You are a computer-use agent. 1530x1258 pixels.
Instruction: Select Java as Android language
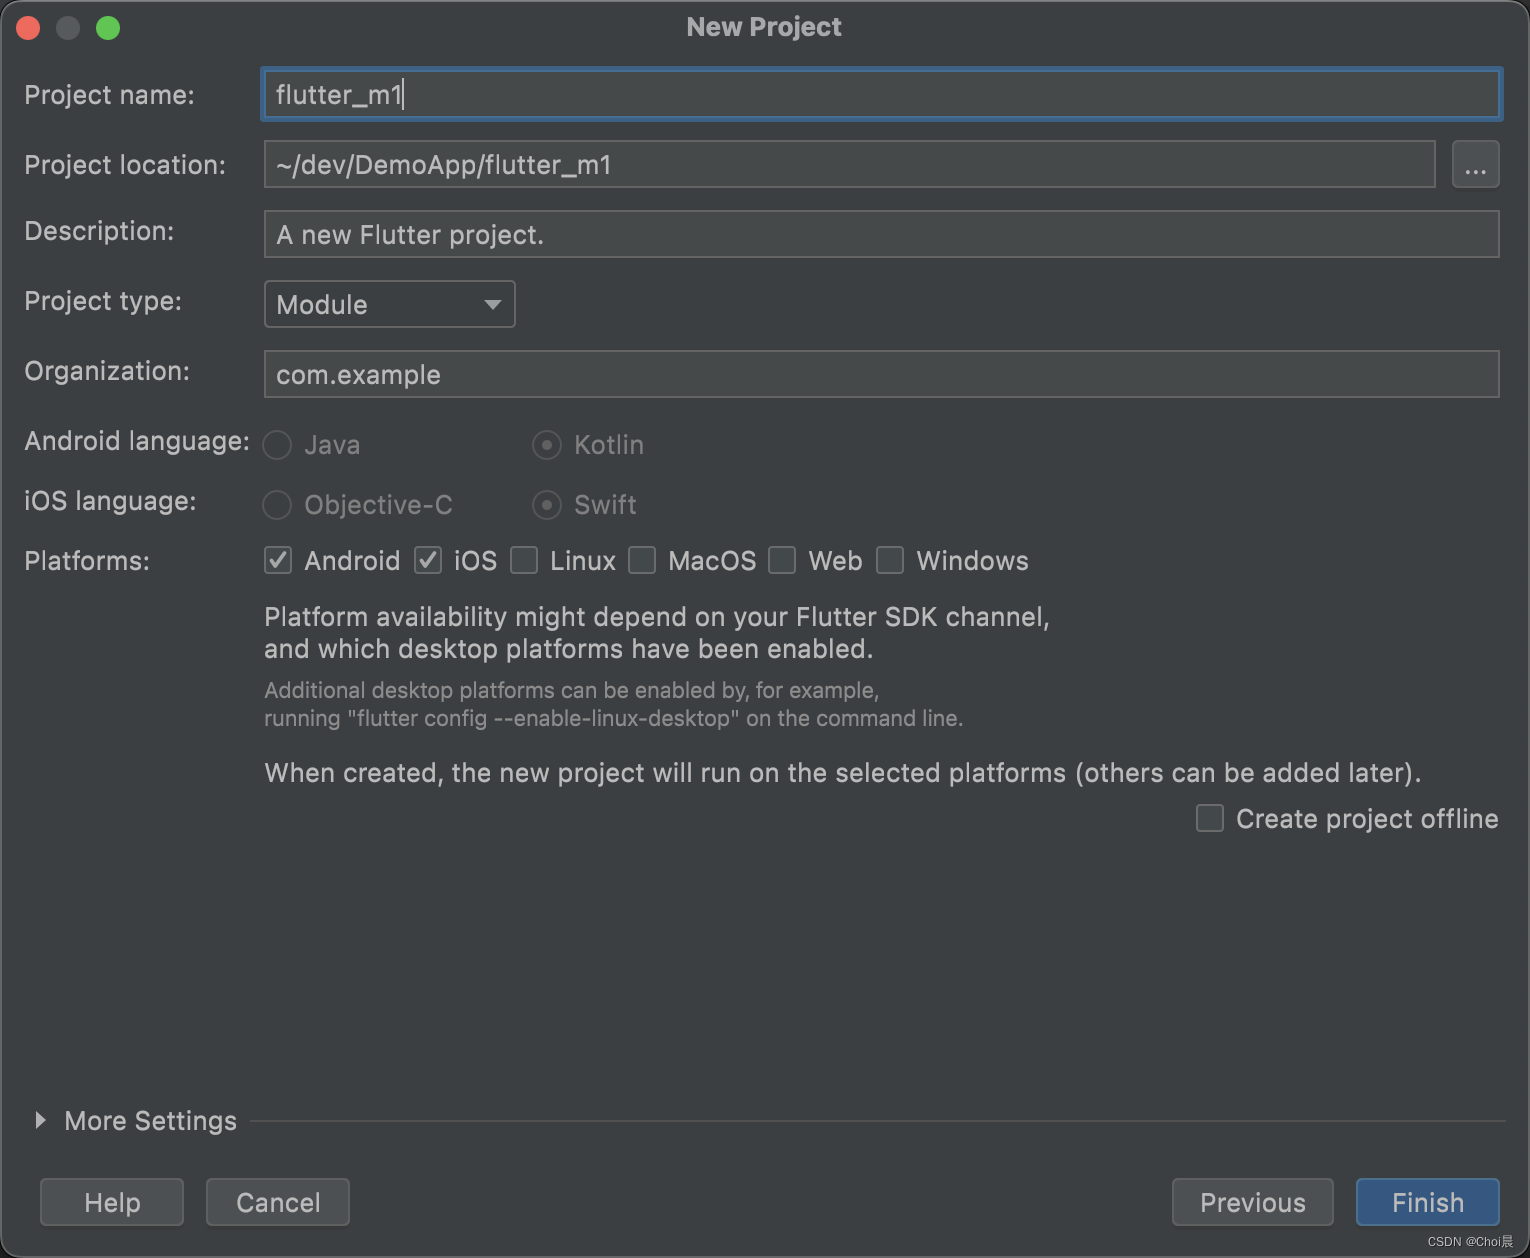pyautogui.click(x=277, y=445)
